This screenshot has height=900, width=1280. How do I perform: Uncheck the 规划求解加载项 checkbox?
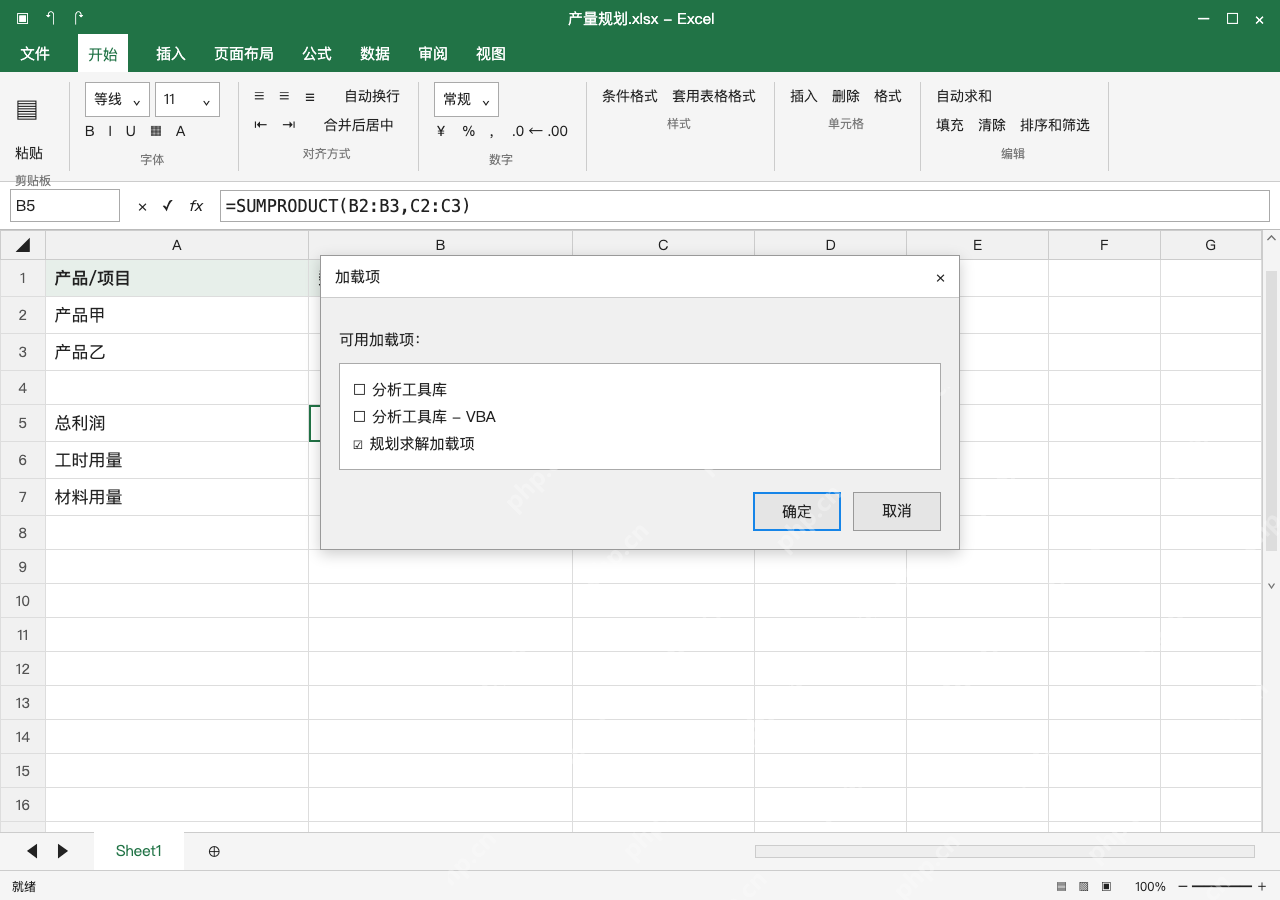tap(358, 444)
